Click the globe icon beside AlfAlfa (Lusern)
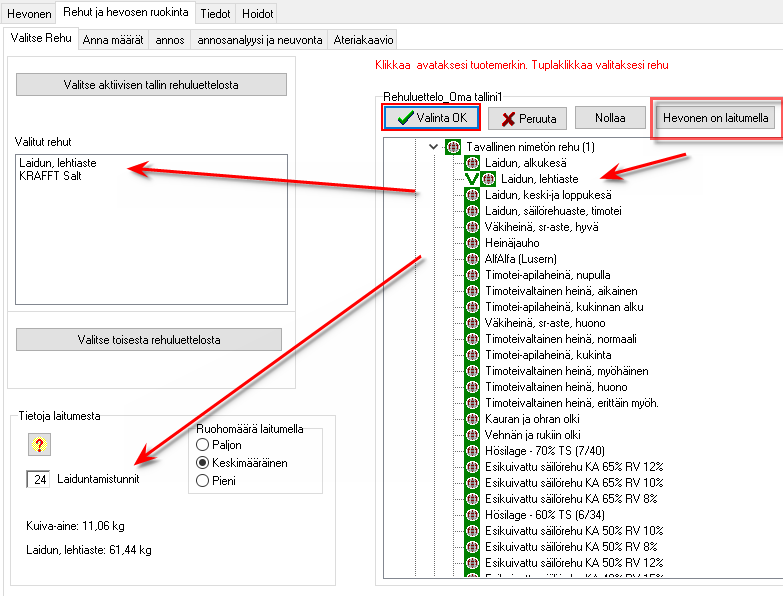This screenshot has height=596, width=783. pyautogui.click(x=472, y=259)
